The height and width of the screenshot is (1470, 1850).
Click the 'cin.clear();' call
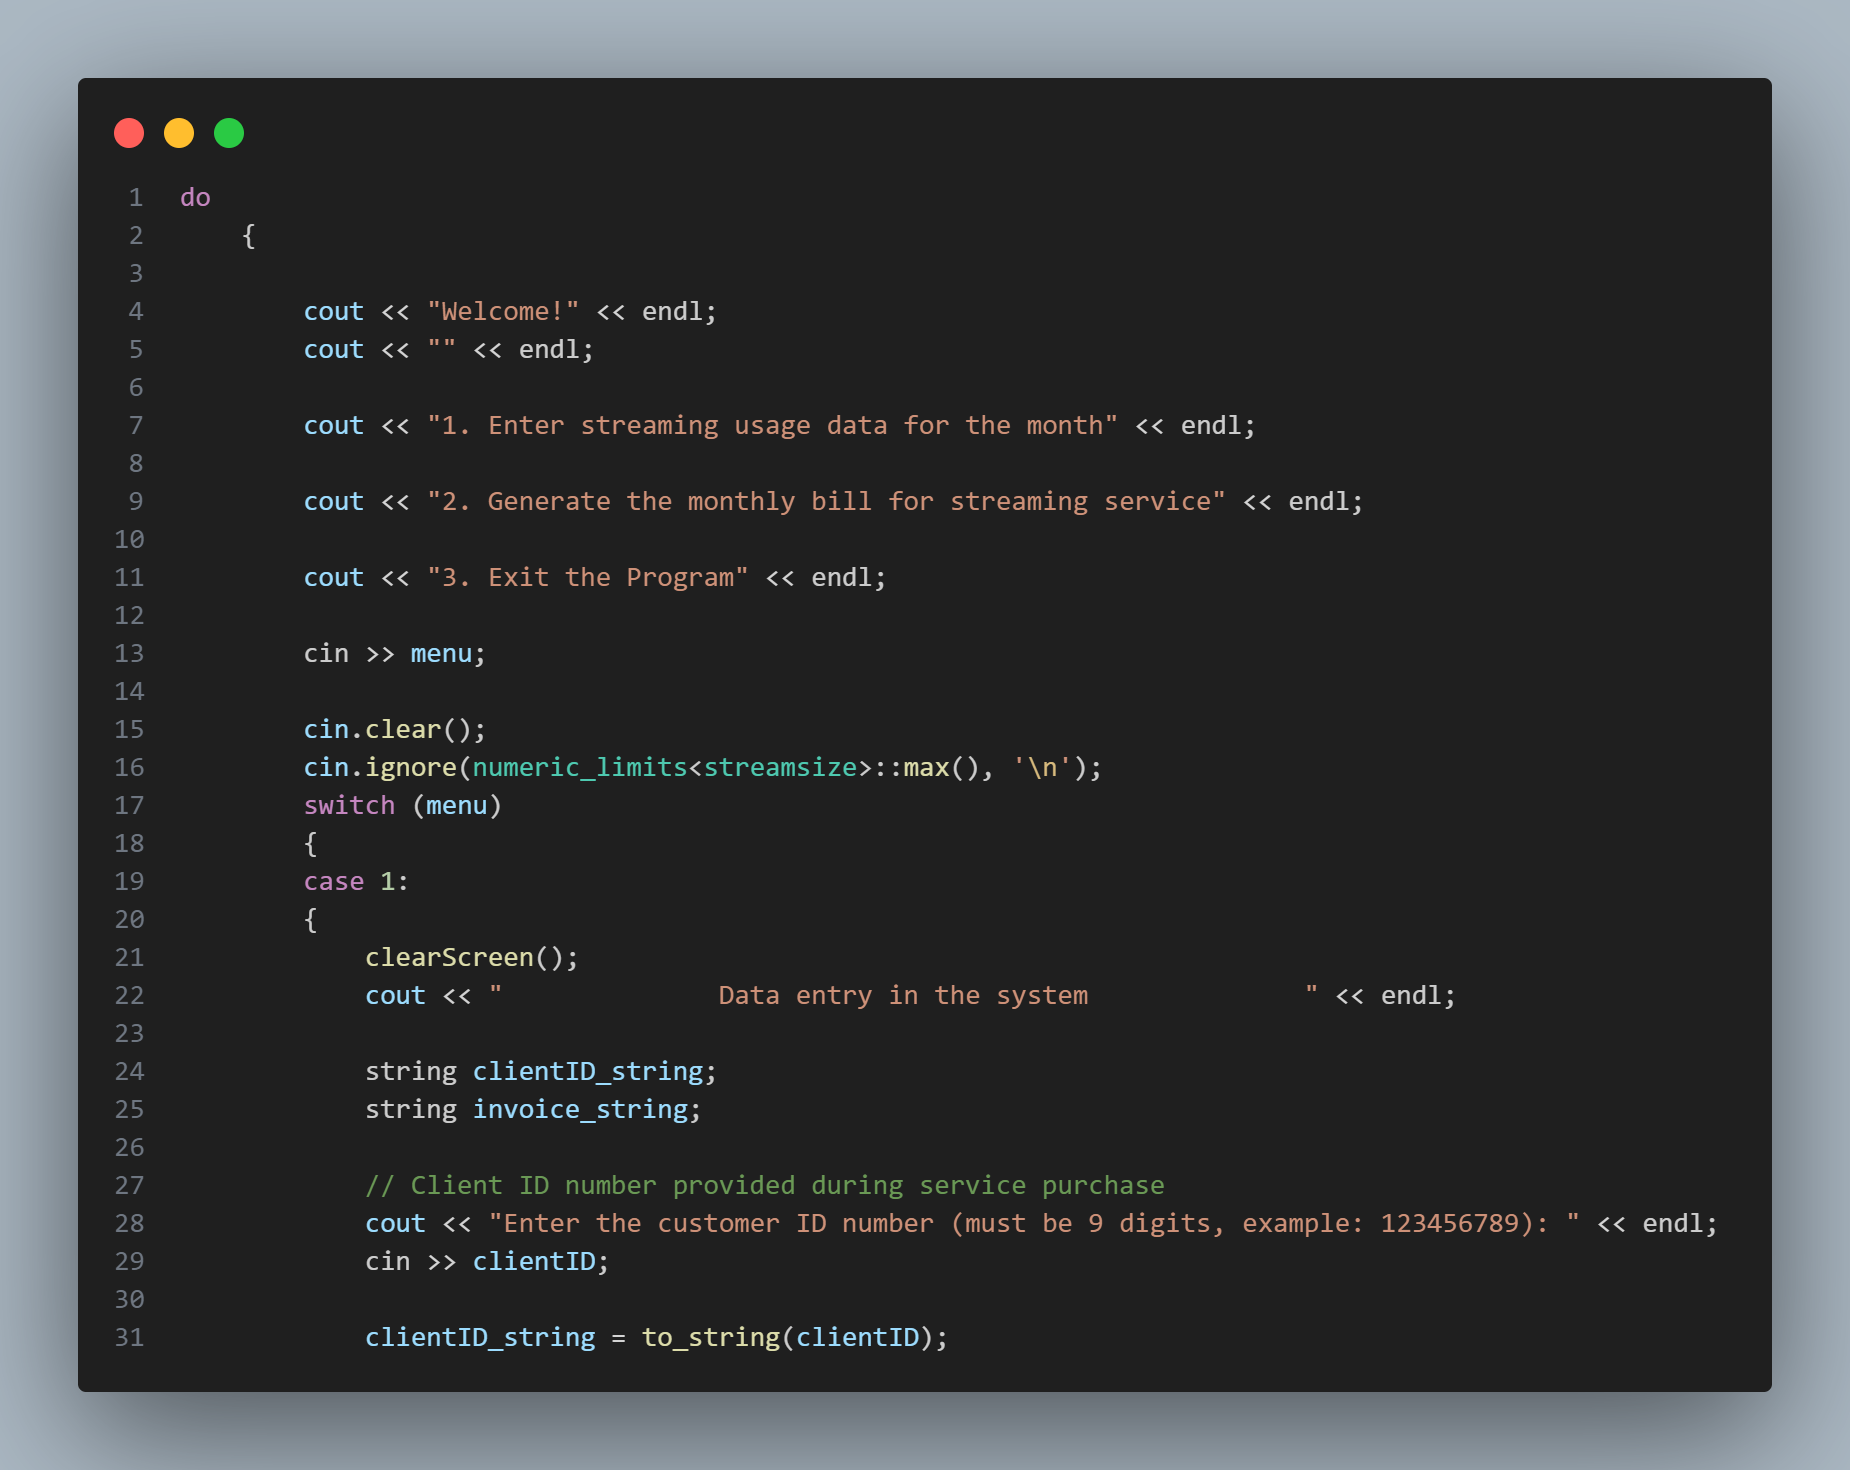(395, 730)
